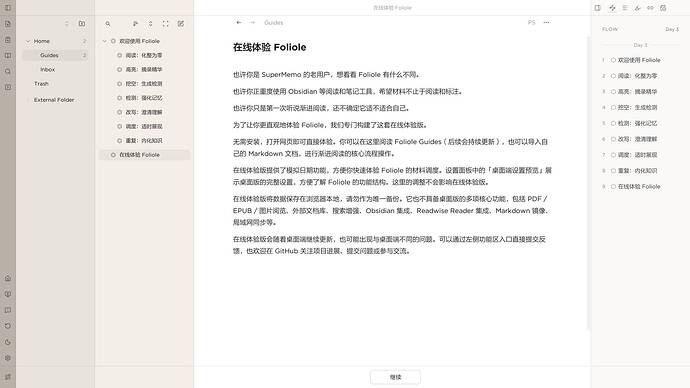Click the new document compose icon
This screenshot has width=690, height=388.
click(x=181, y=24)
